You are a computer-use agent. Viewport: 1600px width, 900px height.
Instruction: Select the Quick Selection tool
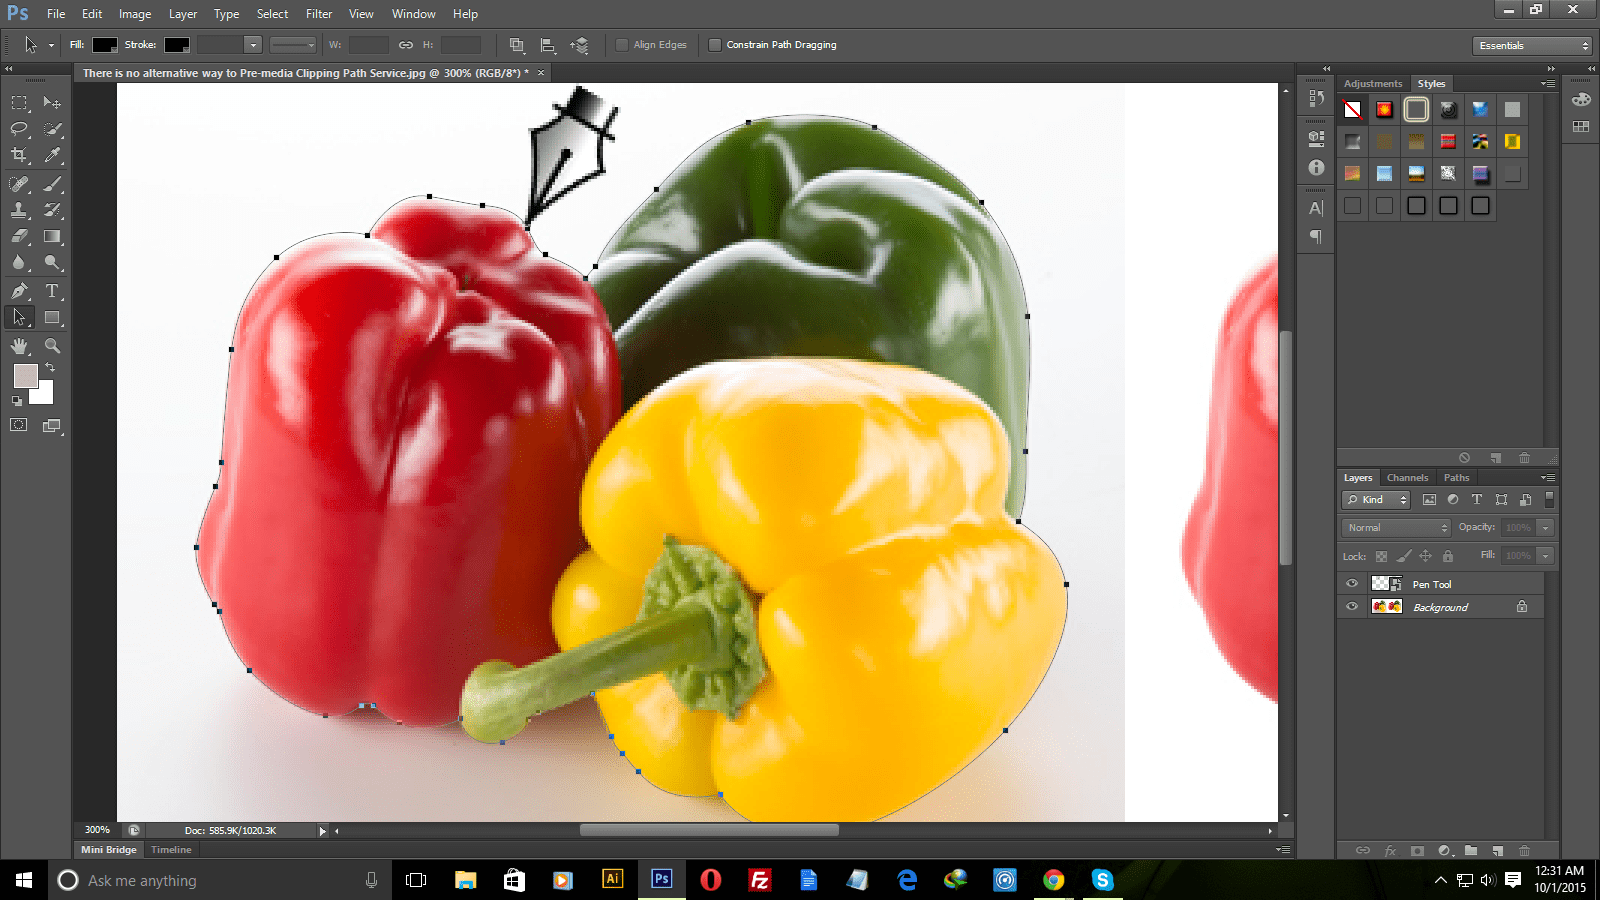click(x=52, y=129)
